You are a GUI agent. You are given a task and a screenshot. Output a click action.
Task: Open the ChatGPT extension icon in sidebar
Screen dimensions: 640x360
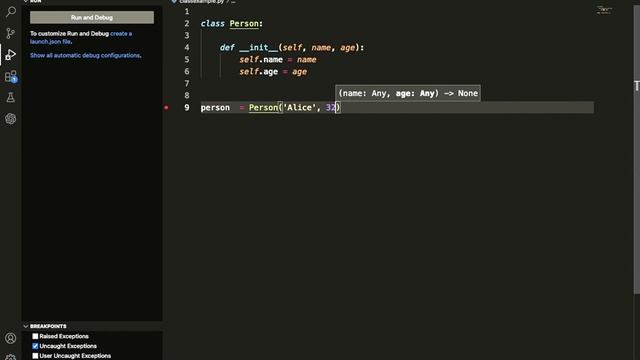point(11,119)
